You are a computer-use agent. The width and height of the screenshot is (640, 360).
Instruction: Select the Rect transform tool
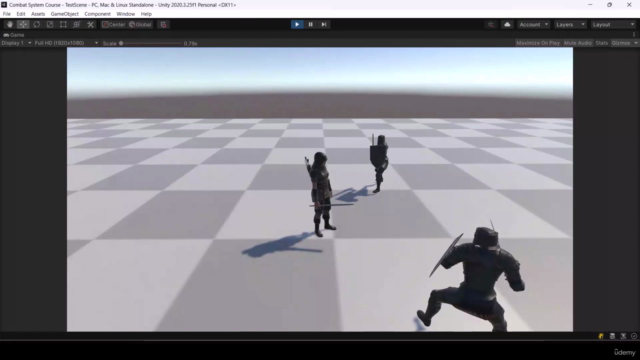[x=63, y=24]
